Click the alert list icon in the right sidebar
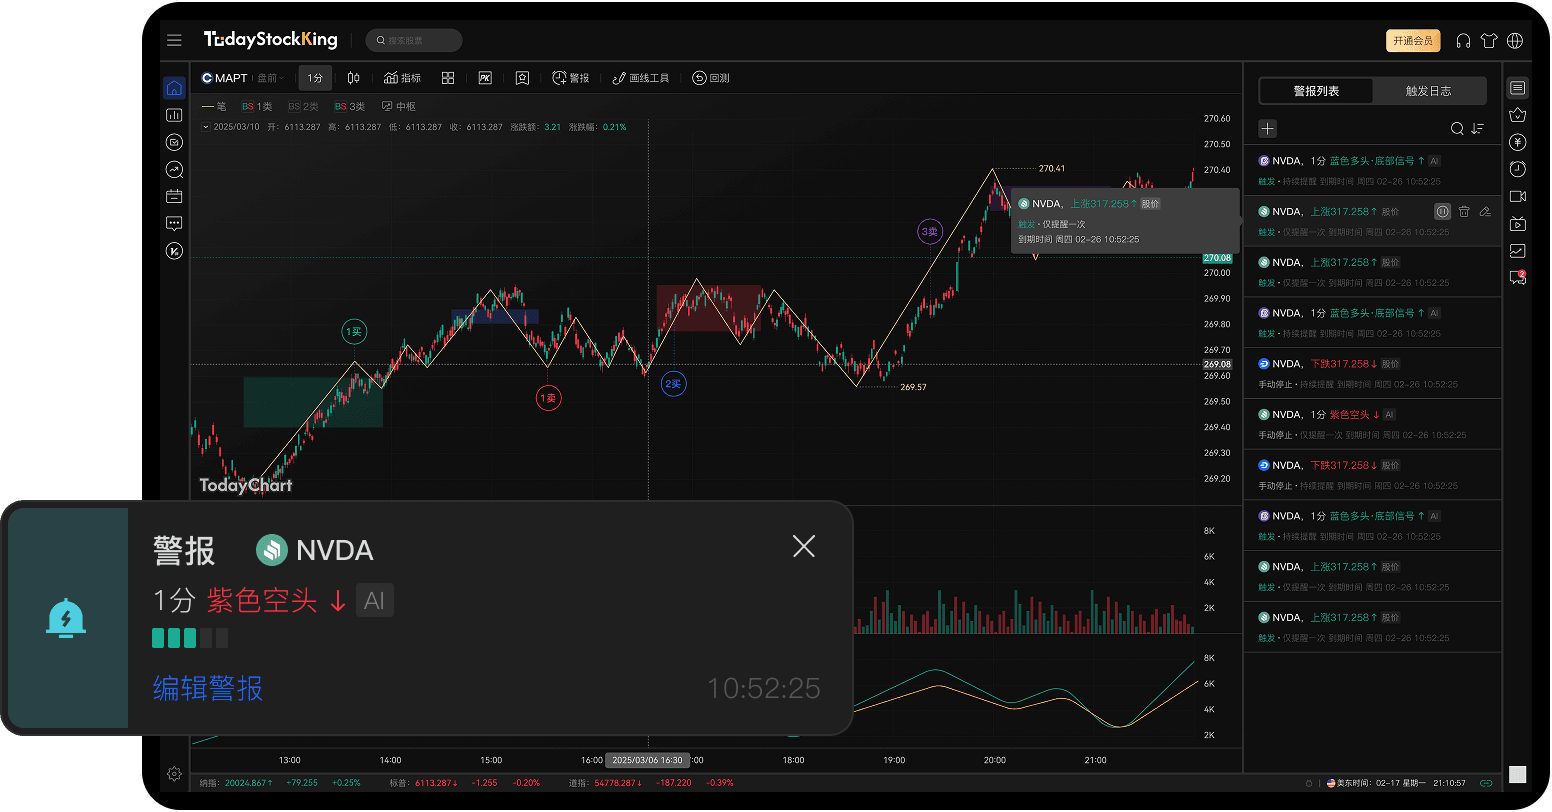1552x812 pixels. tap(1518, 88)
